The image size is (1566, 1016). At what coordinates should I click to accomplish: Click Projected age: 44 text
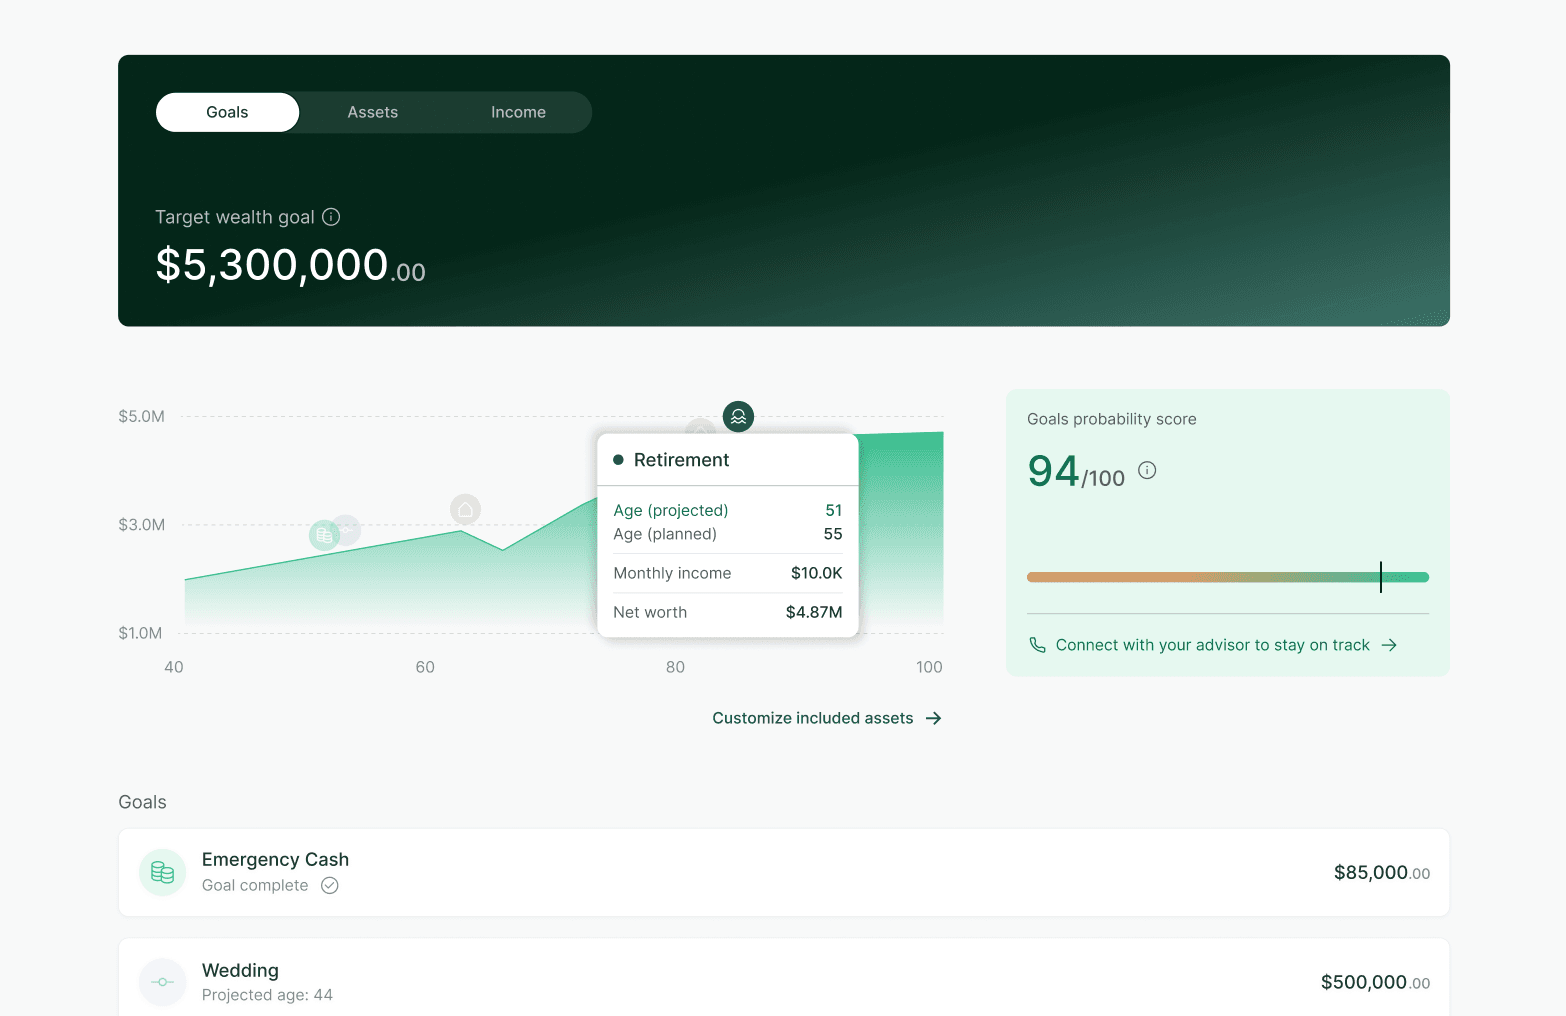[x=267, y=995]
